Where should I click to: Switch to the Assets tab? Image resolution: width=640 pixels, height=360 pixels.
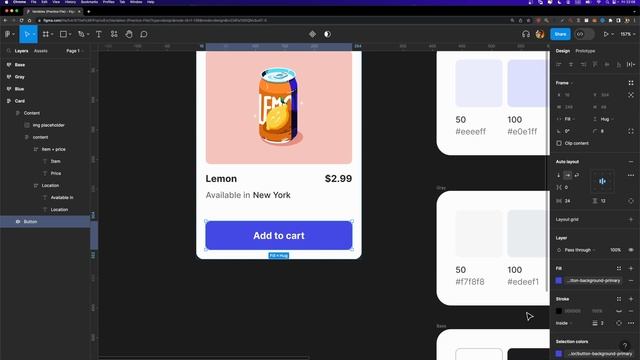41,51
